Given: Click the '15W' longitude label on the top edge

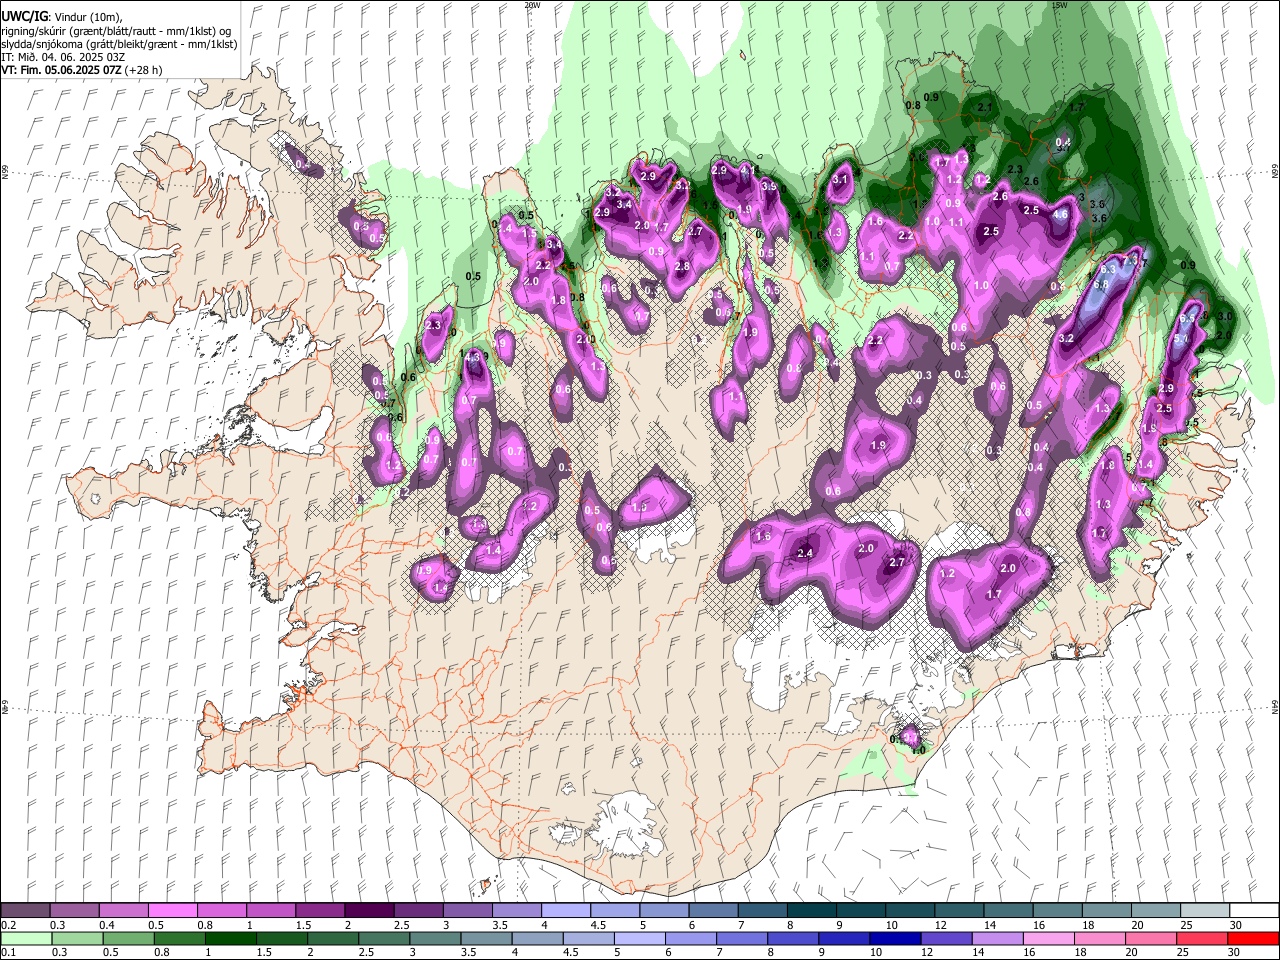Looking at the screenshot, I should 1060,5.
